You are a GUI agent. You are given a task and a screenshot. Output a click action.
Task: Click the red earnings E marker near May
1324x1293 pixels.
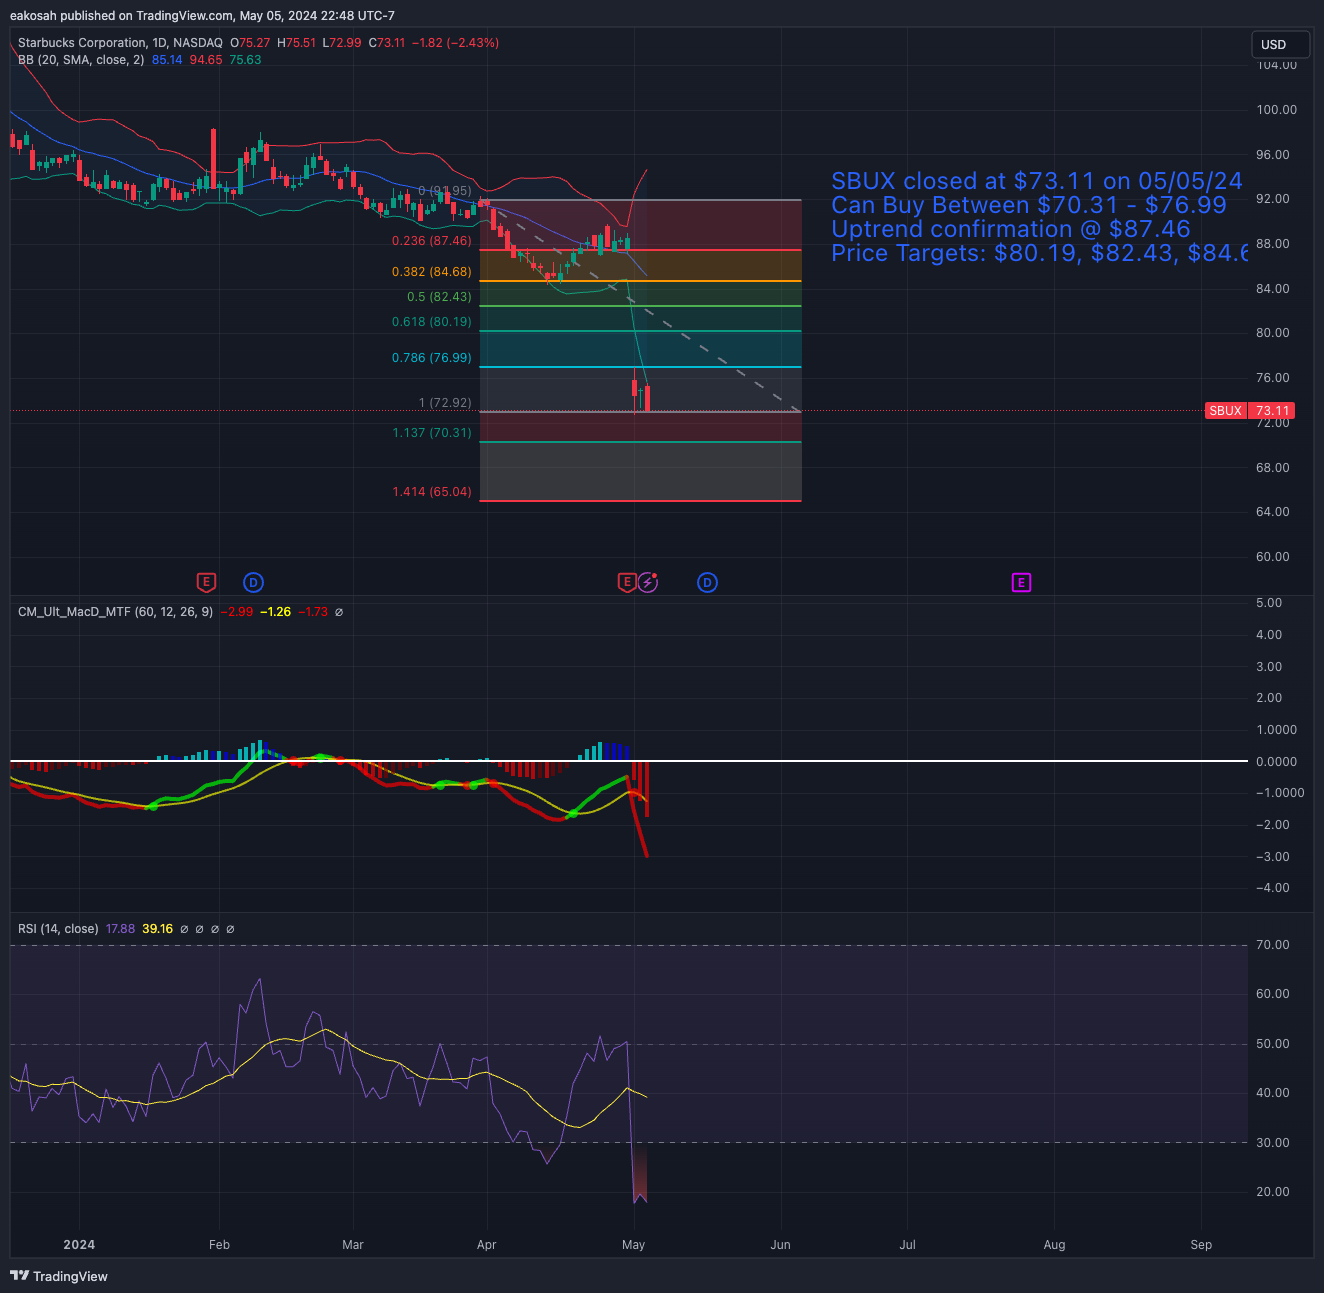point(627,582)
